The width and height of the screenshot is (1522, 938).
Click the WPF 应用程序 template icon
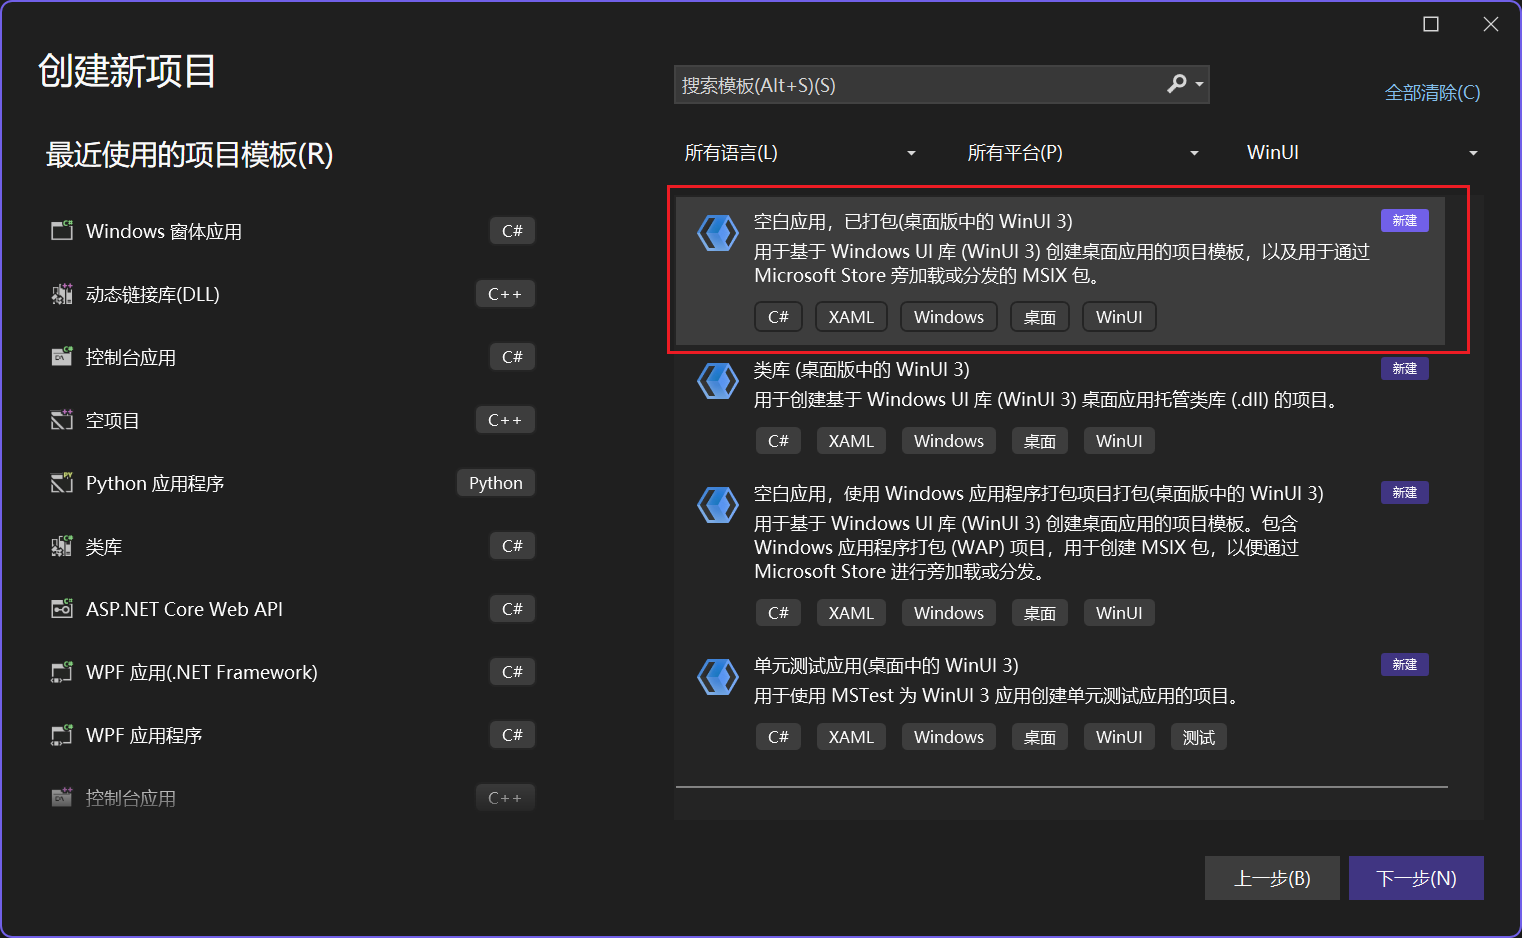click(62, 735)
